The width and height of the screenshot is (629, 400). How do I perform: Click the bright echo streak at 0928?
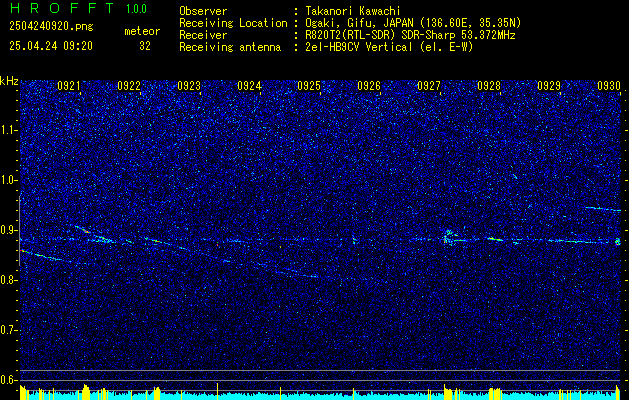[494, 239]
